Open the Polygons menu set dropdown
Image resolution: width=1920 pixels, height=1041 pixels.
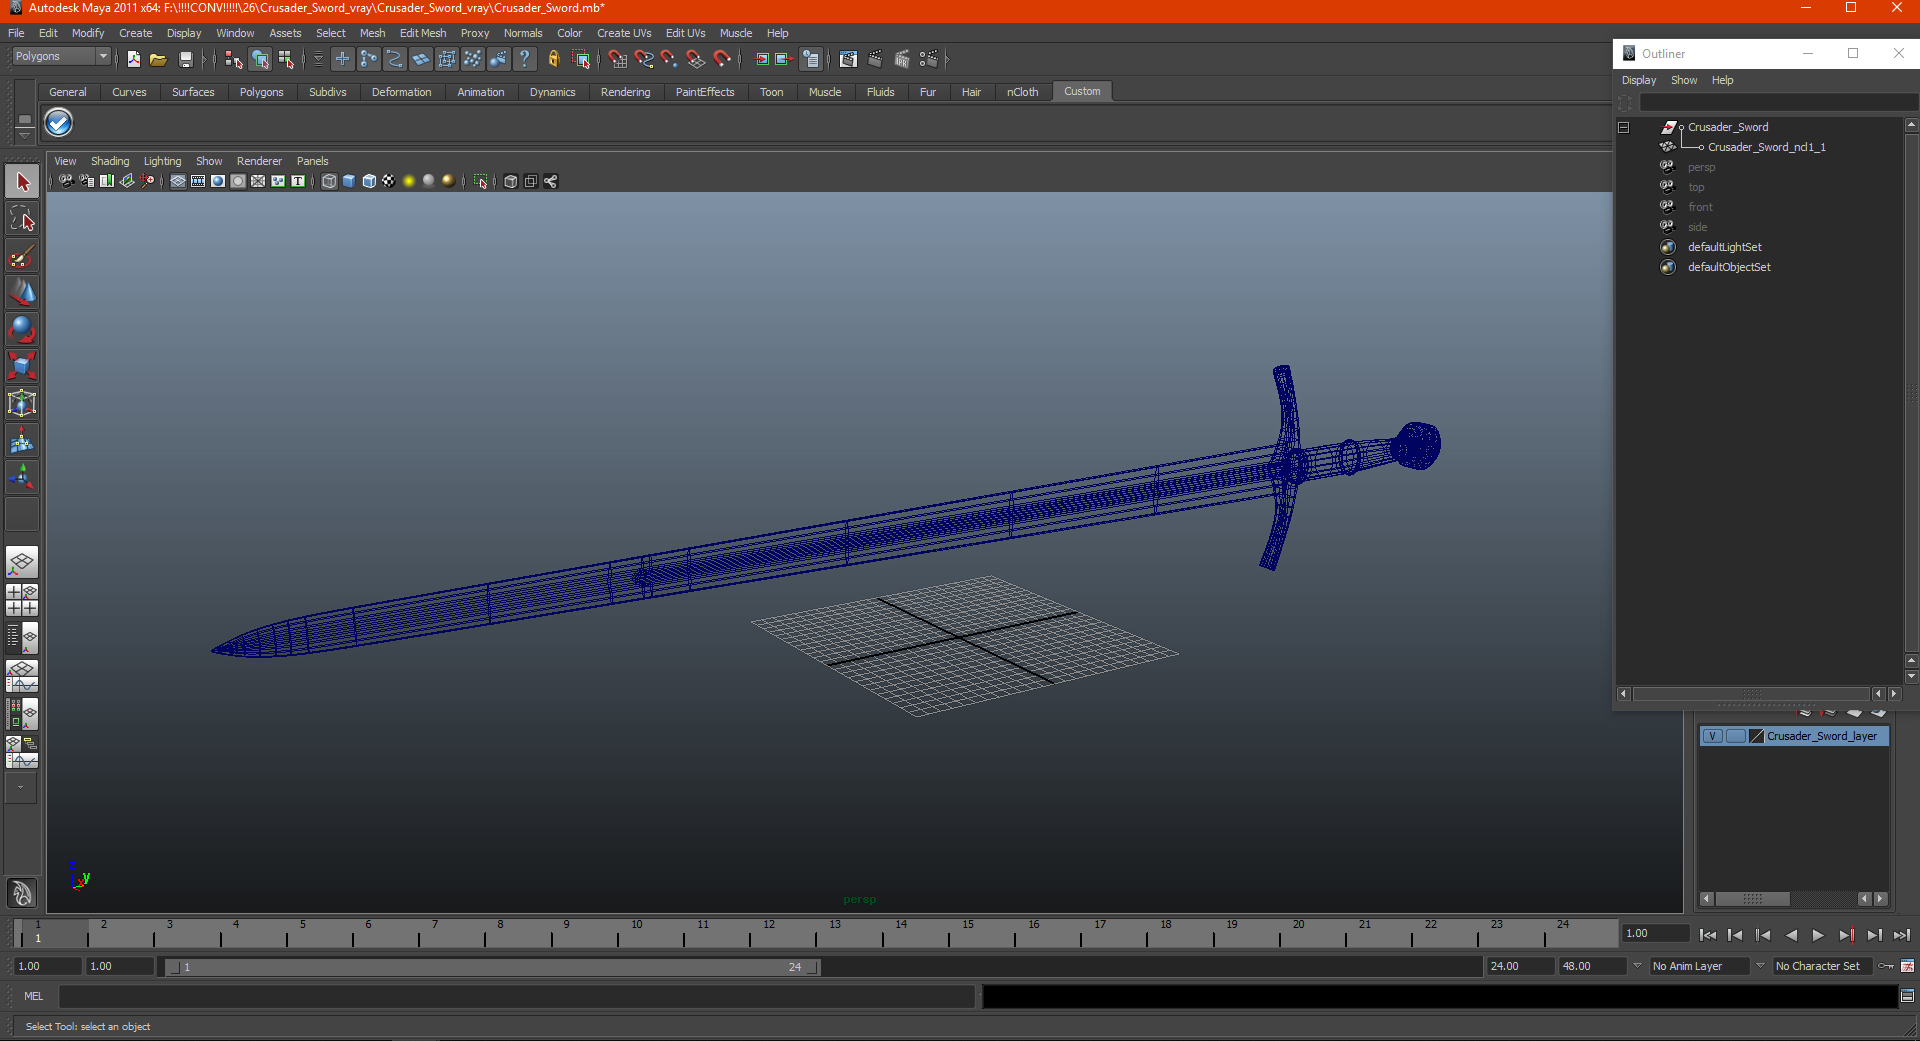click(x=59, y=57)
